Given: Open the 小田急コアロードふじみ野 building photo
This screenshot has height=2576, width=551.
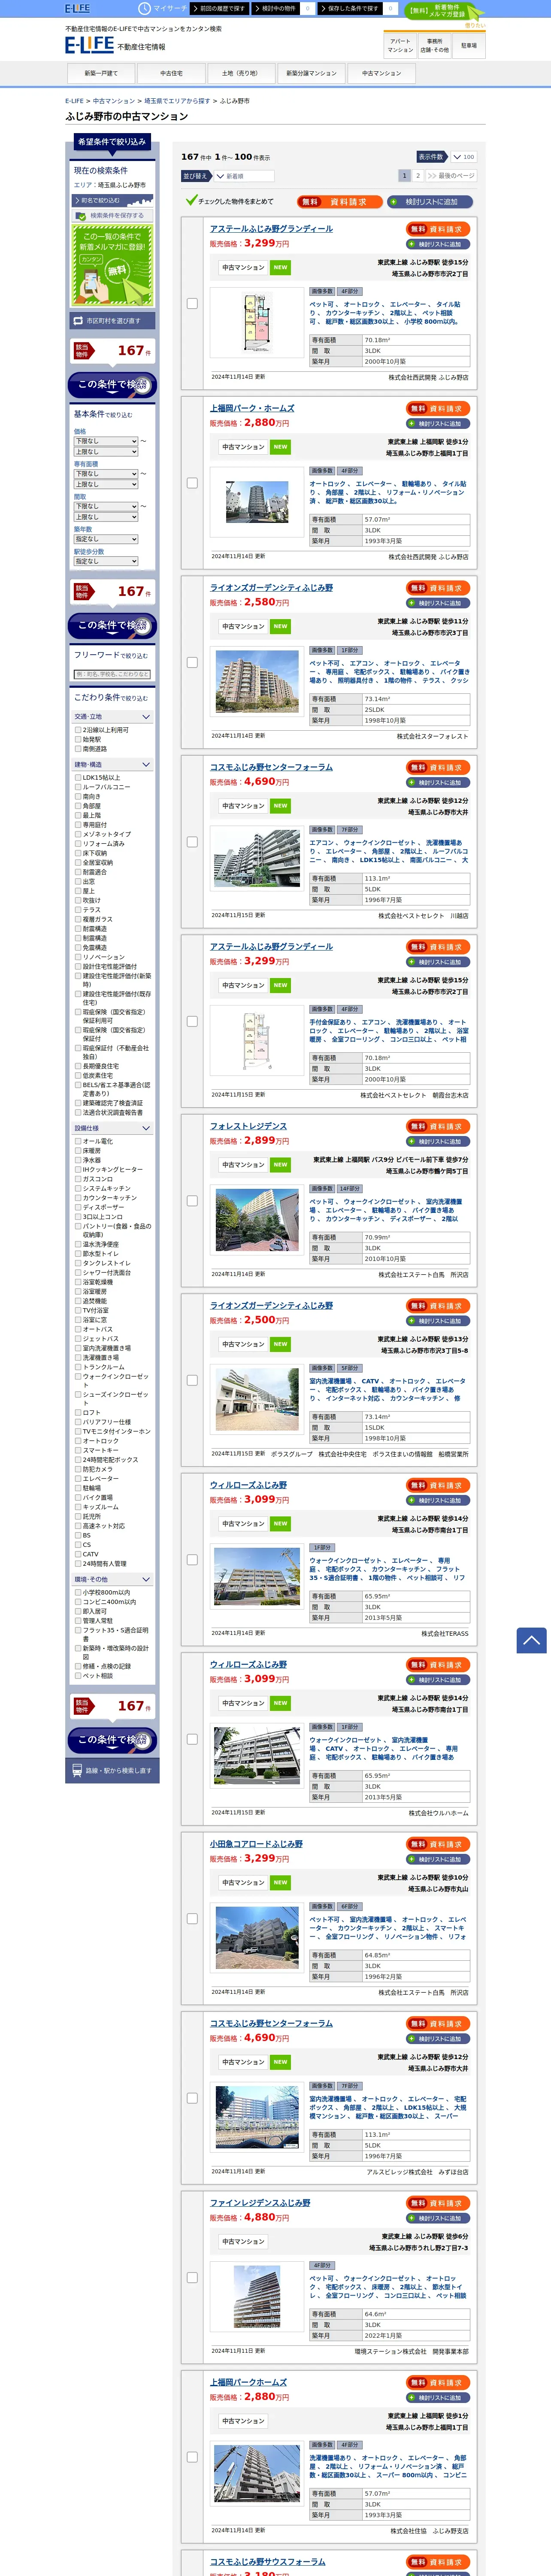Looking at the screenshot, I should click(257, 1938).
